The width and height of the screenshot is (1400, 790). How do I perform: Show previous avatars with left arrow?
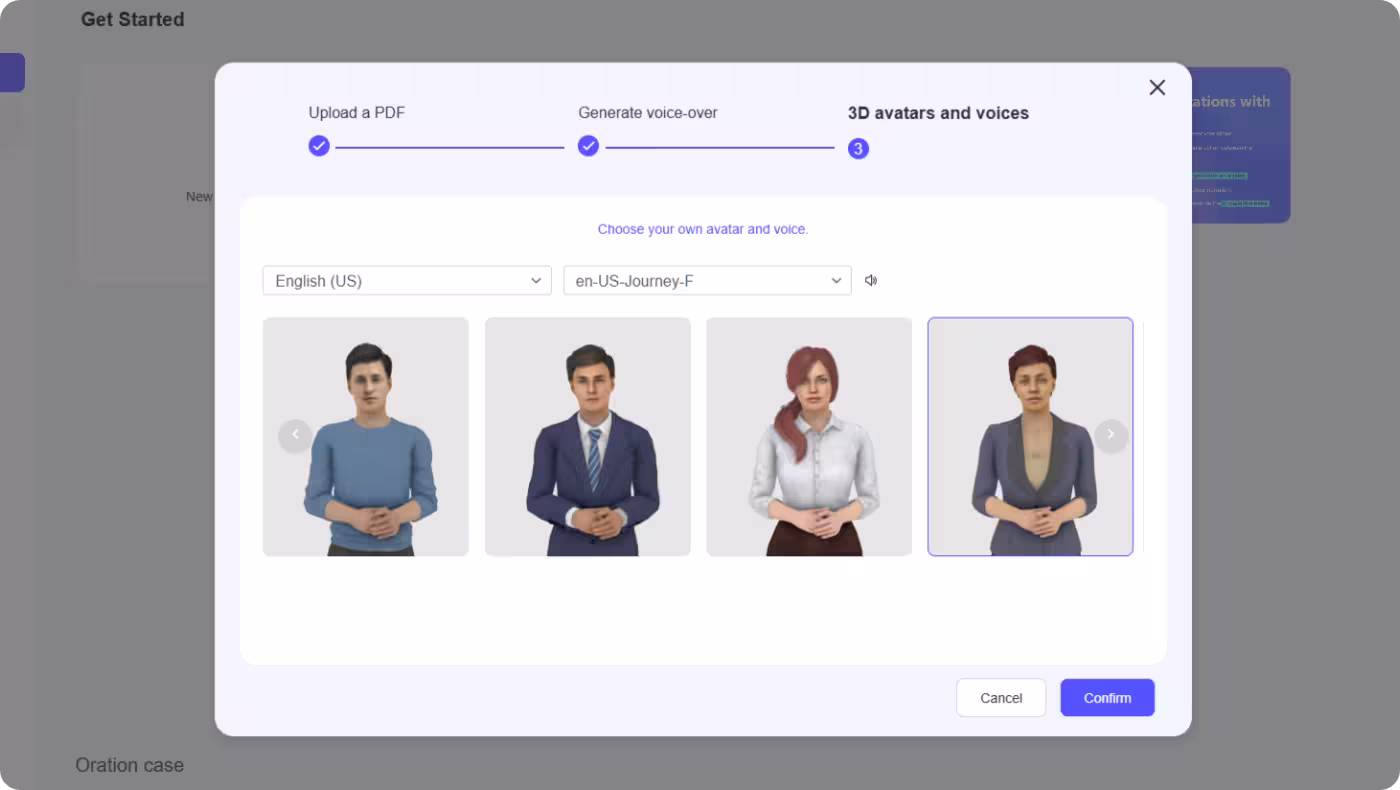click(x=295, y=436)
